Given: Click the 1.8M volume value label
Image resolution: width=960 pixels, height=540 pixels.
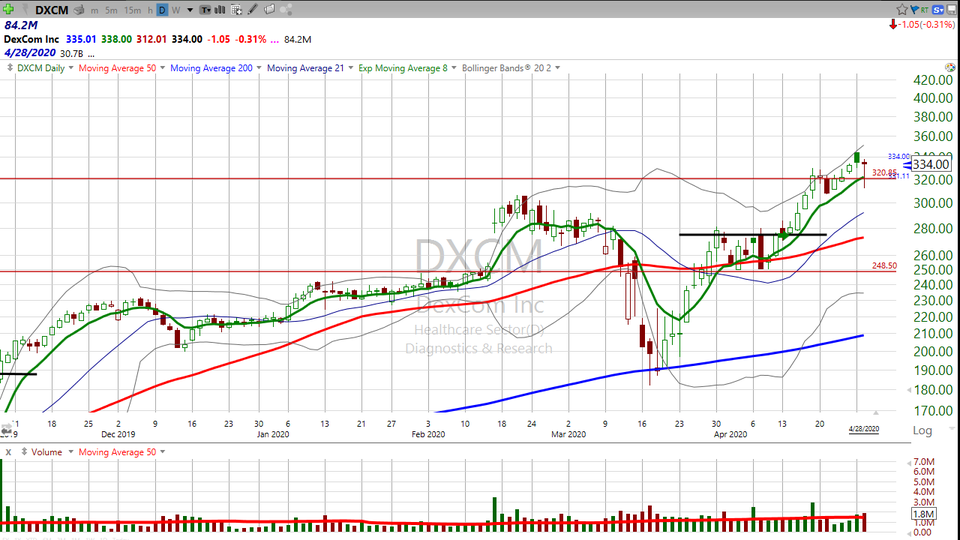Looking at the screenshot, I should point(923,514).
